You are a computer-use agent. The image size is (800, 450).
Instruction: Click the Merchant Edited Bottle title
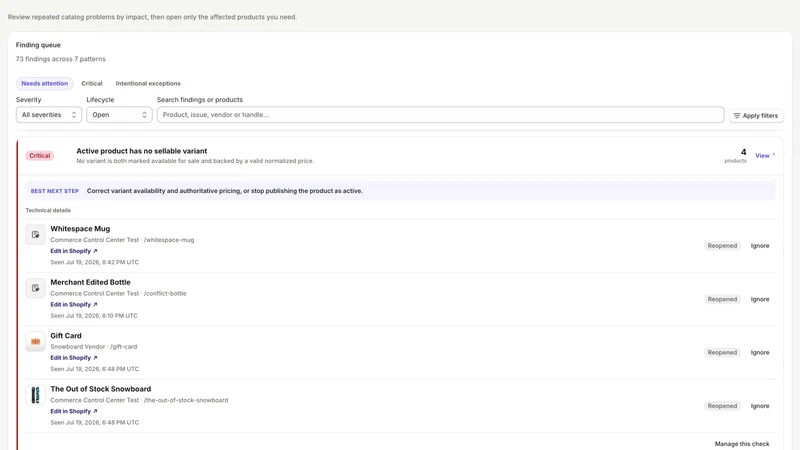(x=90, y=282)
